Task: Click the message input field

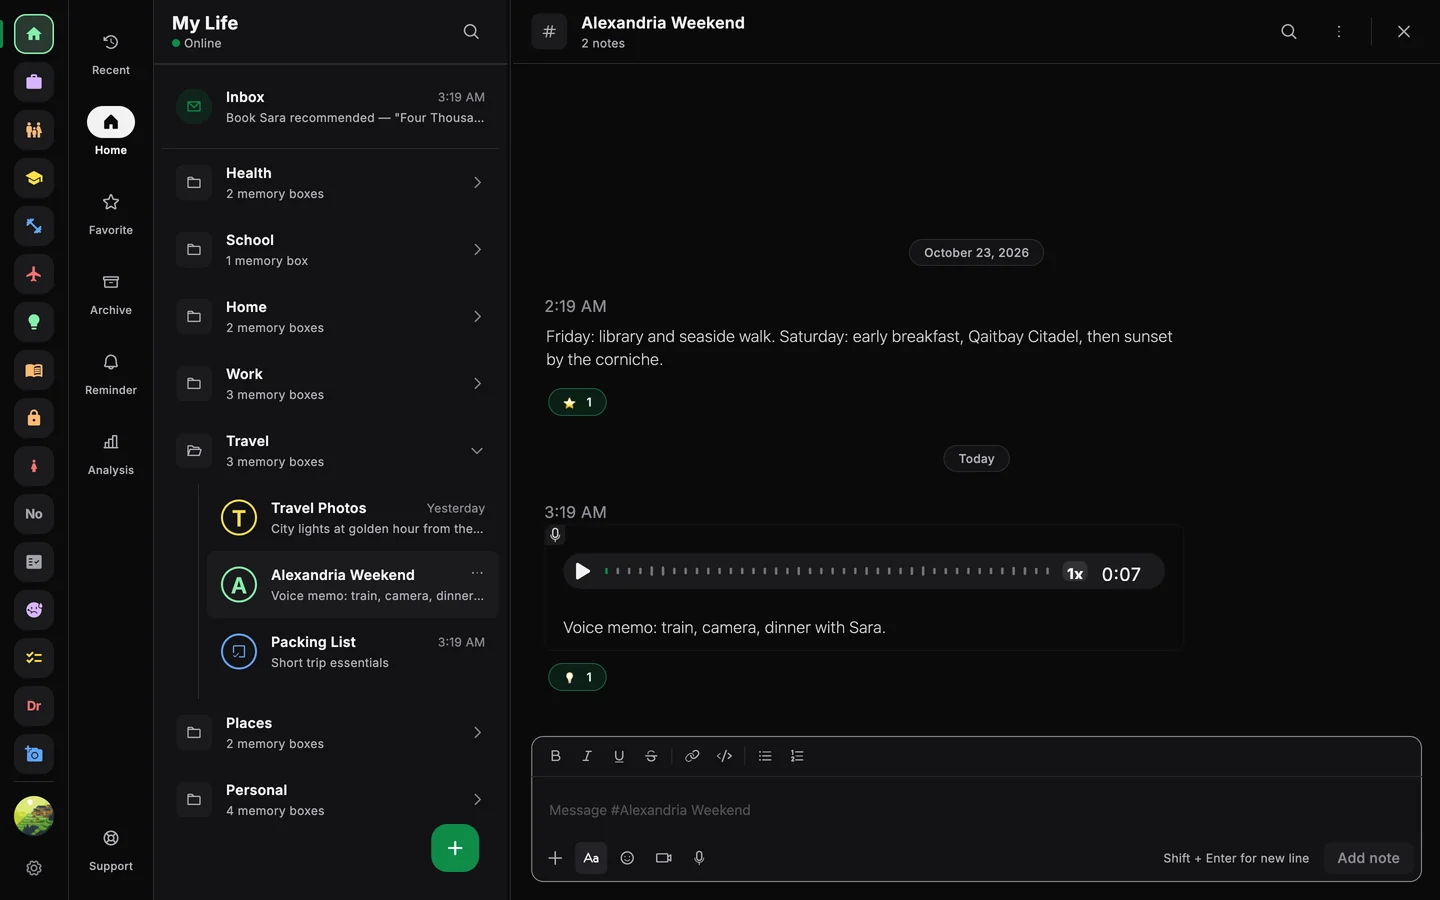Action: [x=976, y=810]
